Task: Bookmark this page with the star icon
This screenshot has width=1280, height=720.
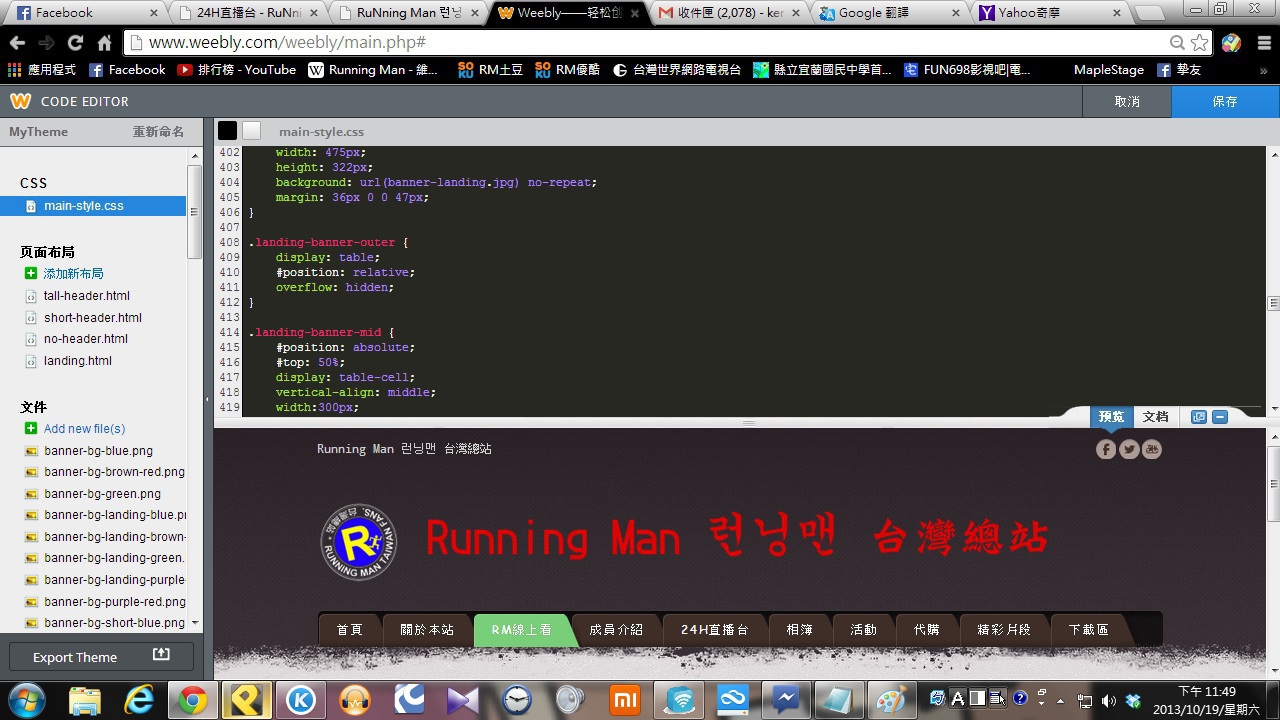Action: point(1199,43)
